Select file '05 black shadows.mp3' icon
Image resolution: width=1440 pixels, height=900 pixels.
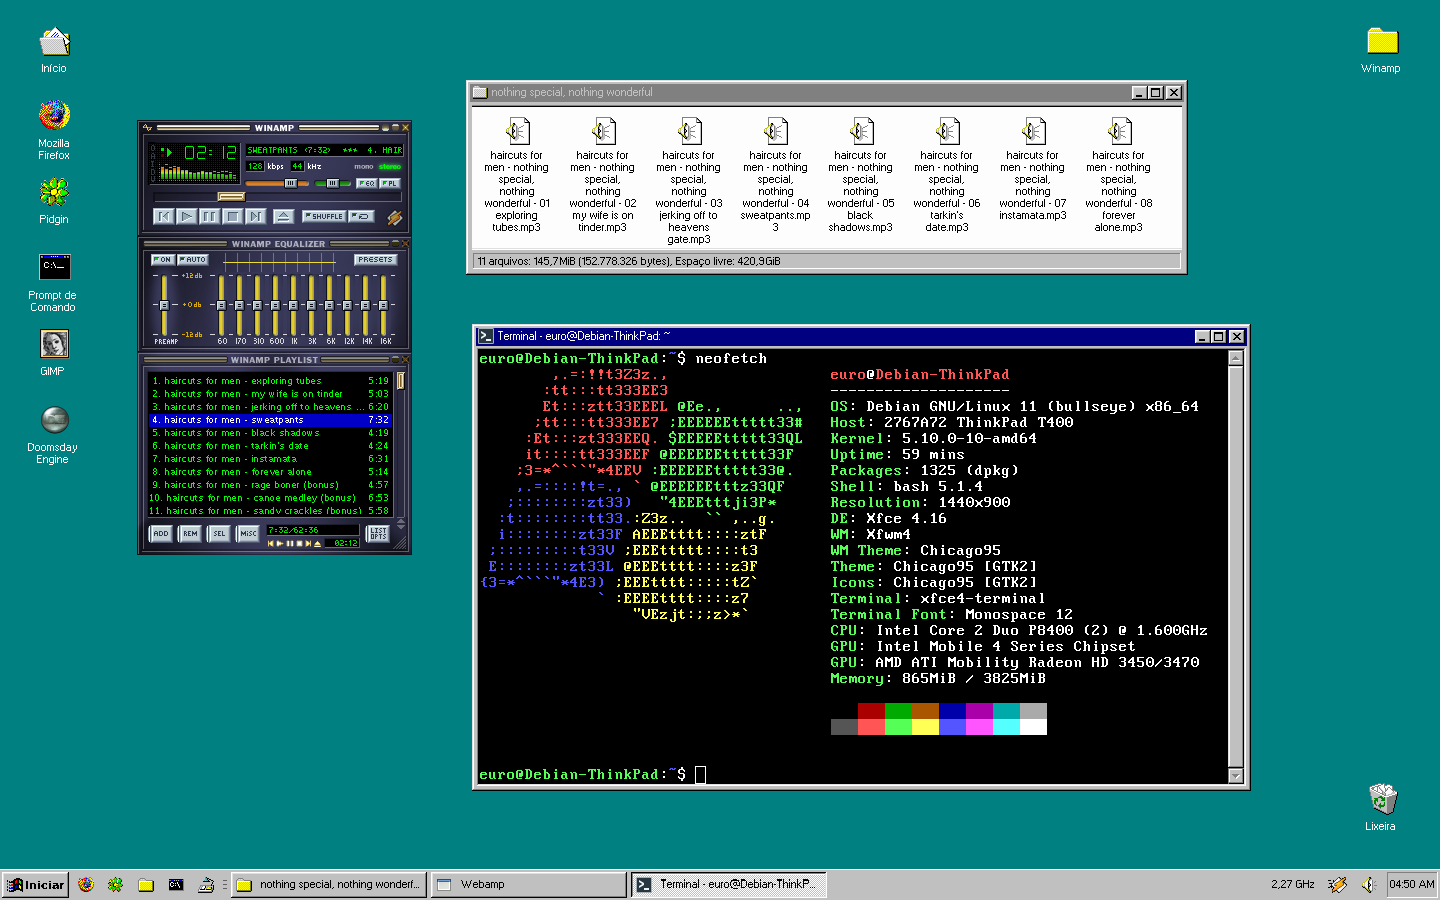coord(861,131)
